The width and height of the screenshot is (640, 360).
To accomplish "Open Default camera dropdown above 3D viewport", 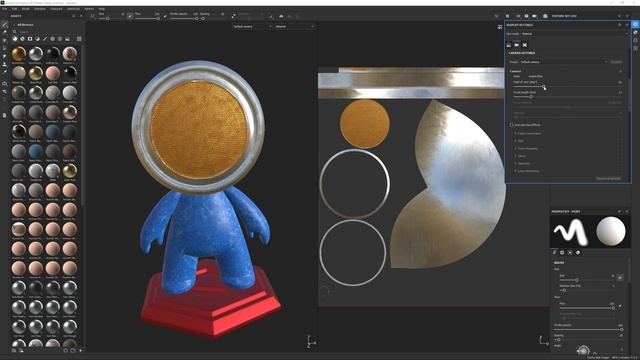I will (252, 27).
